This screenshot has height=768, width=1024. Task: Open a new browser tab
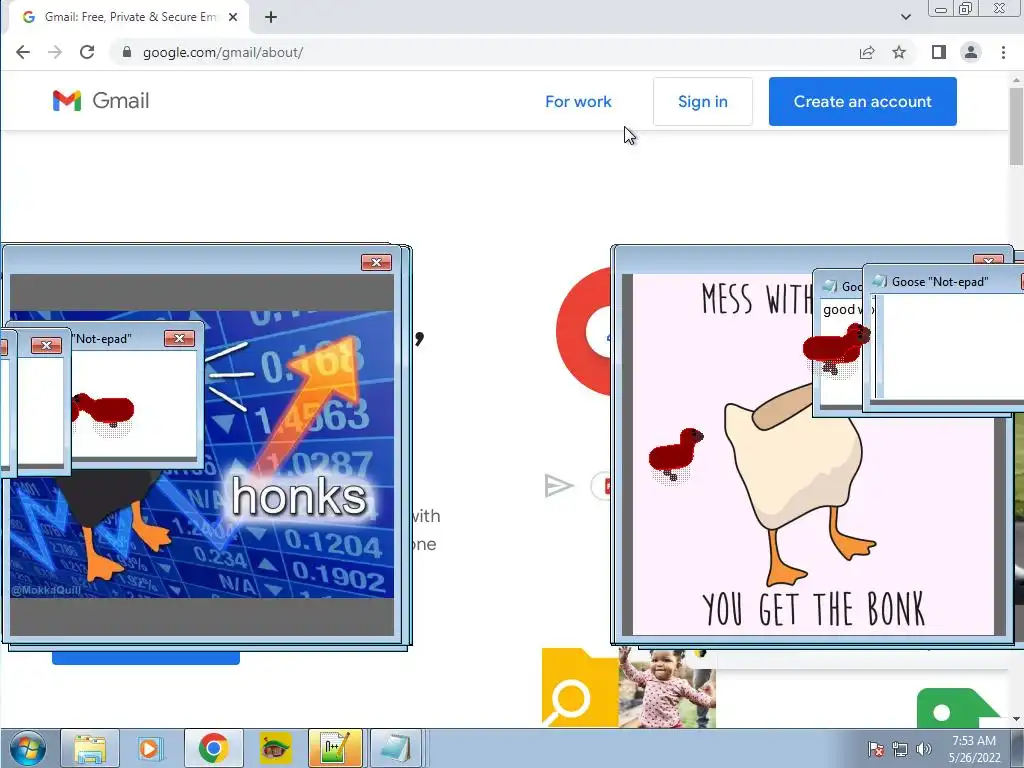point(271,17)
